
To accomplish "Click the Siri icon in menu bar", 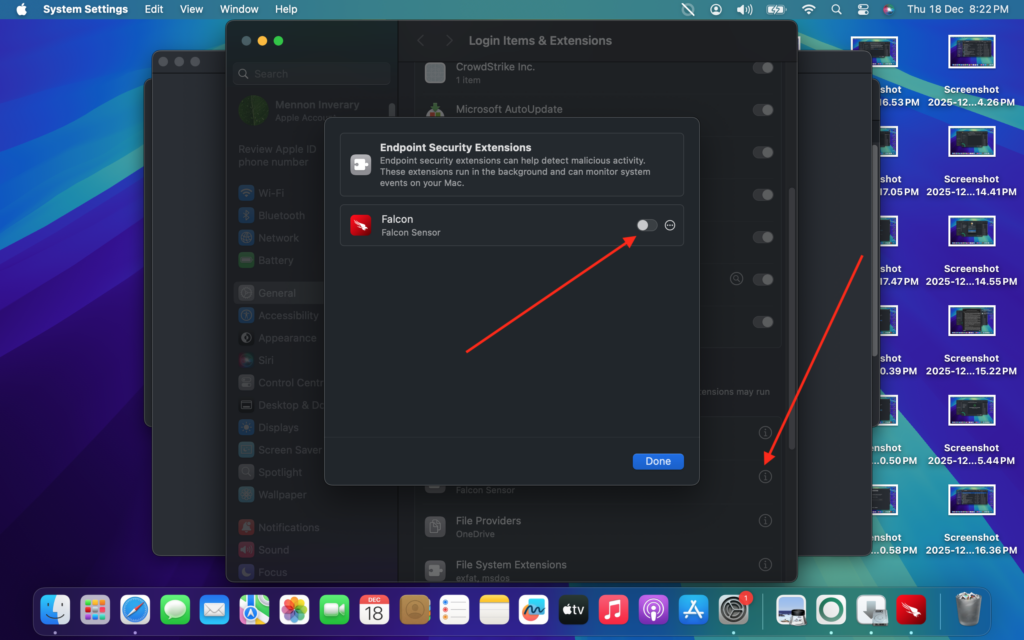I will [x=888, y=9].
